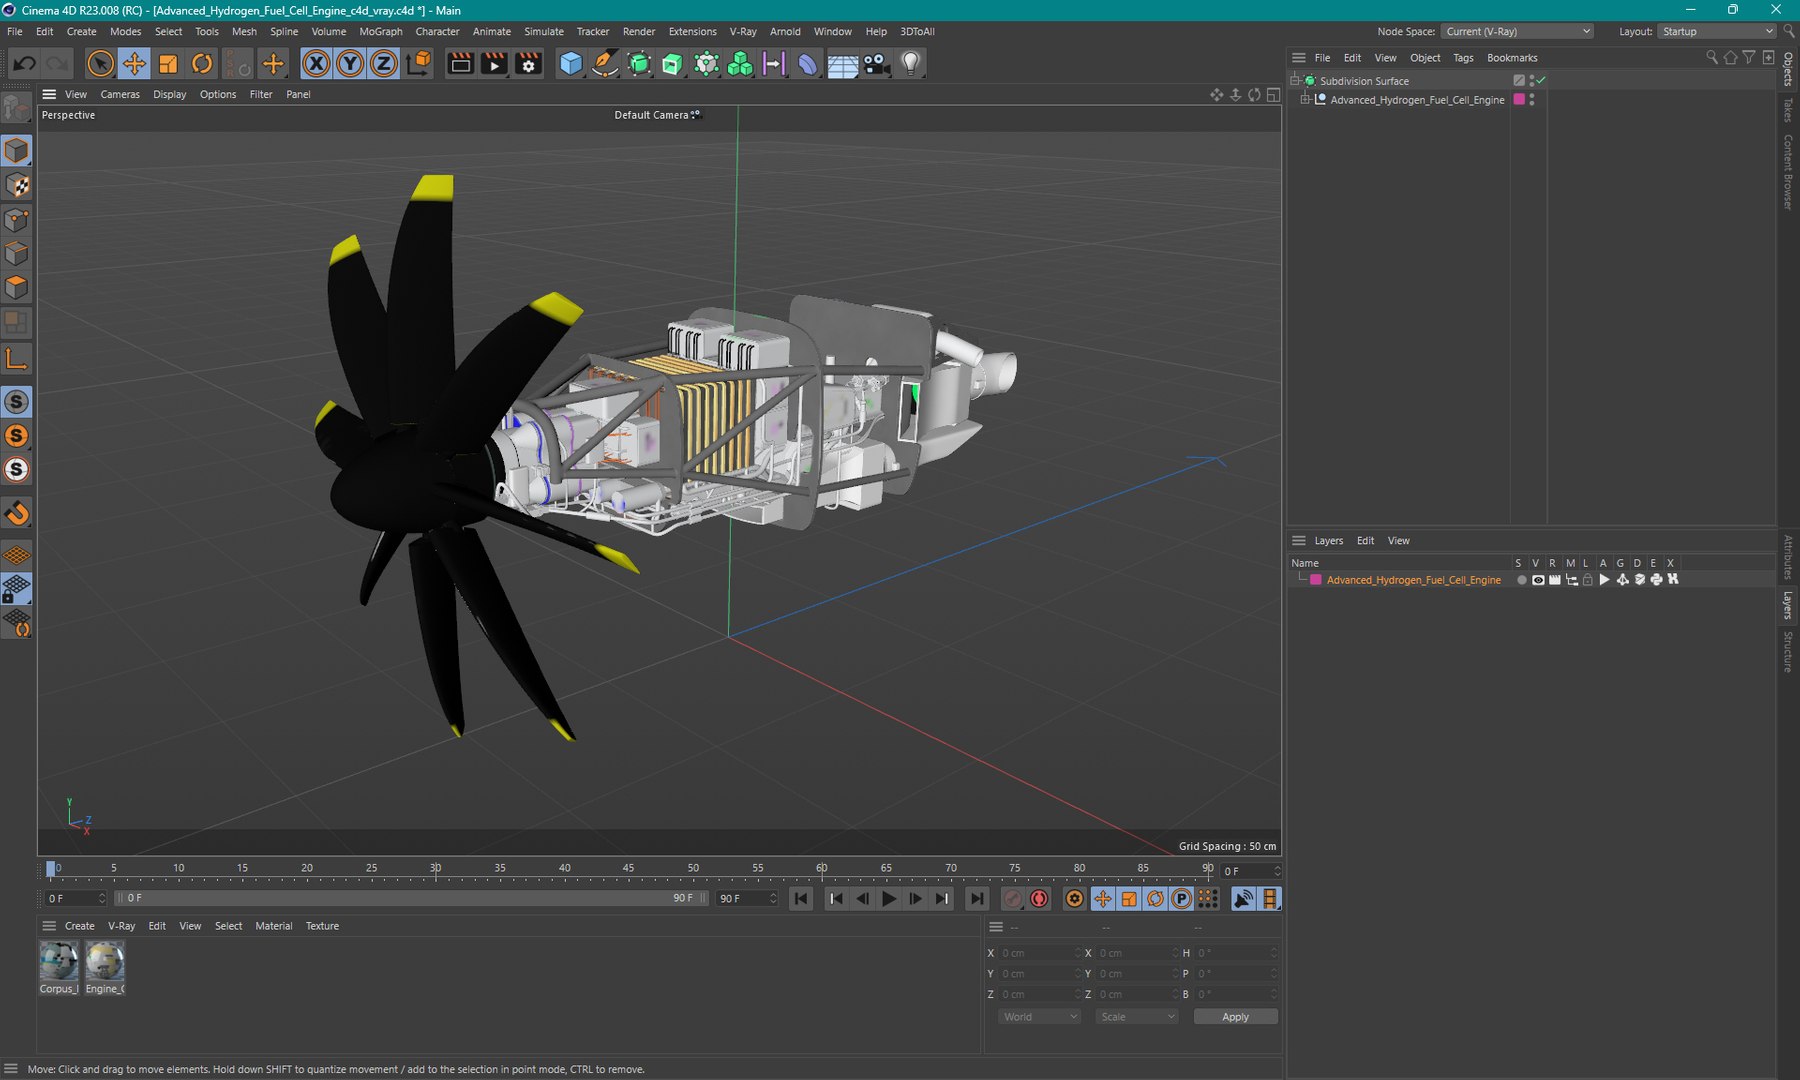Search in Object Manager with magnifier icon
The height and width of the screenshot is (1080, 1800).
1712,58
